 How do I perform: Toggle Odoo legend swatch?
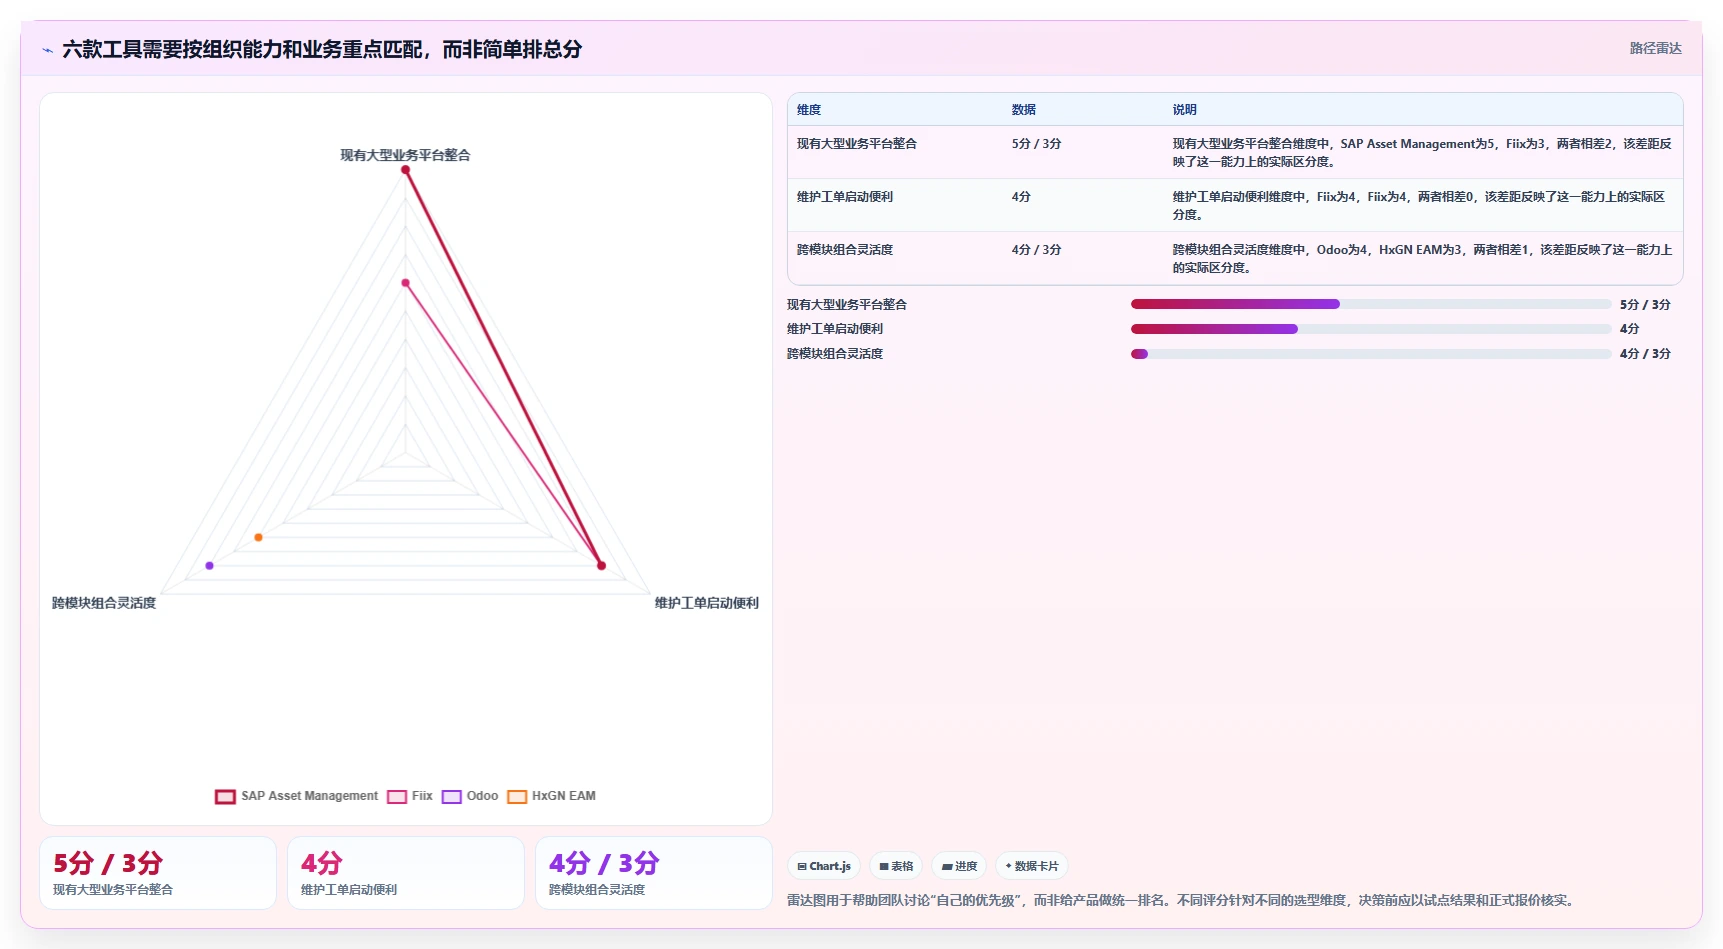[x=452, y=796]
